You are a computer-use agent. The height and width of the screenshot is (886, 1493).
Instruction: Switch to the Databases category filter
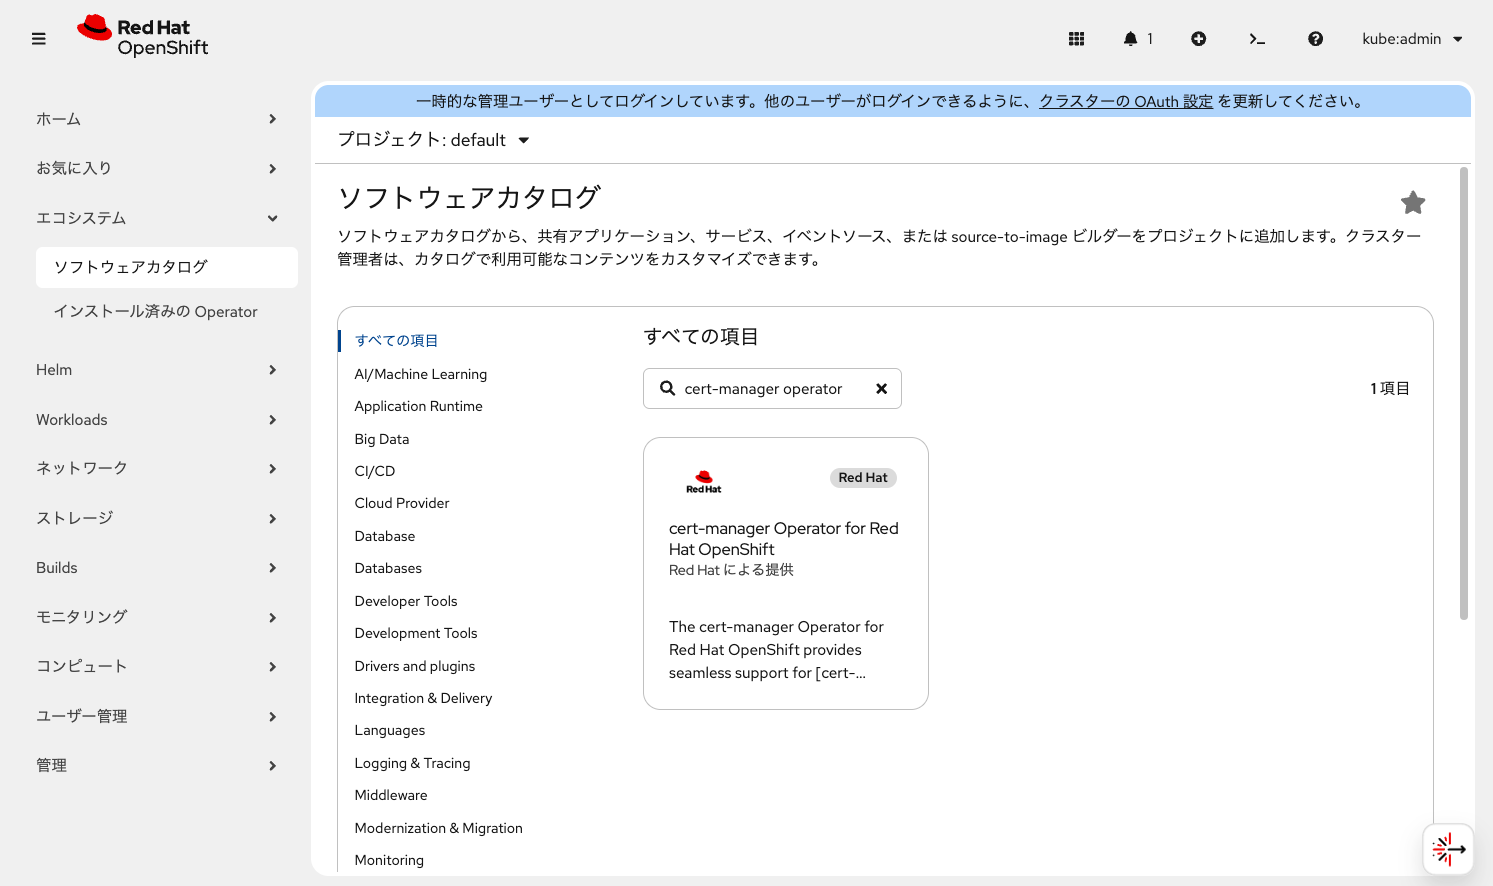[388, 568]
